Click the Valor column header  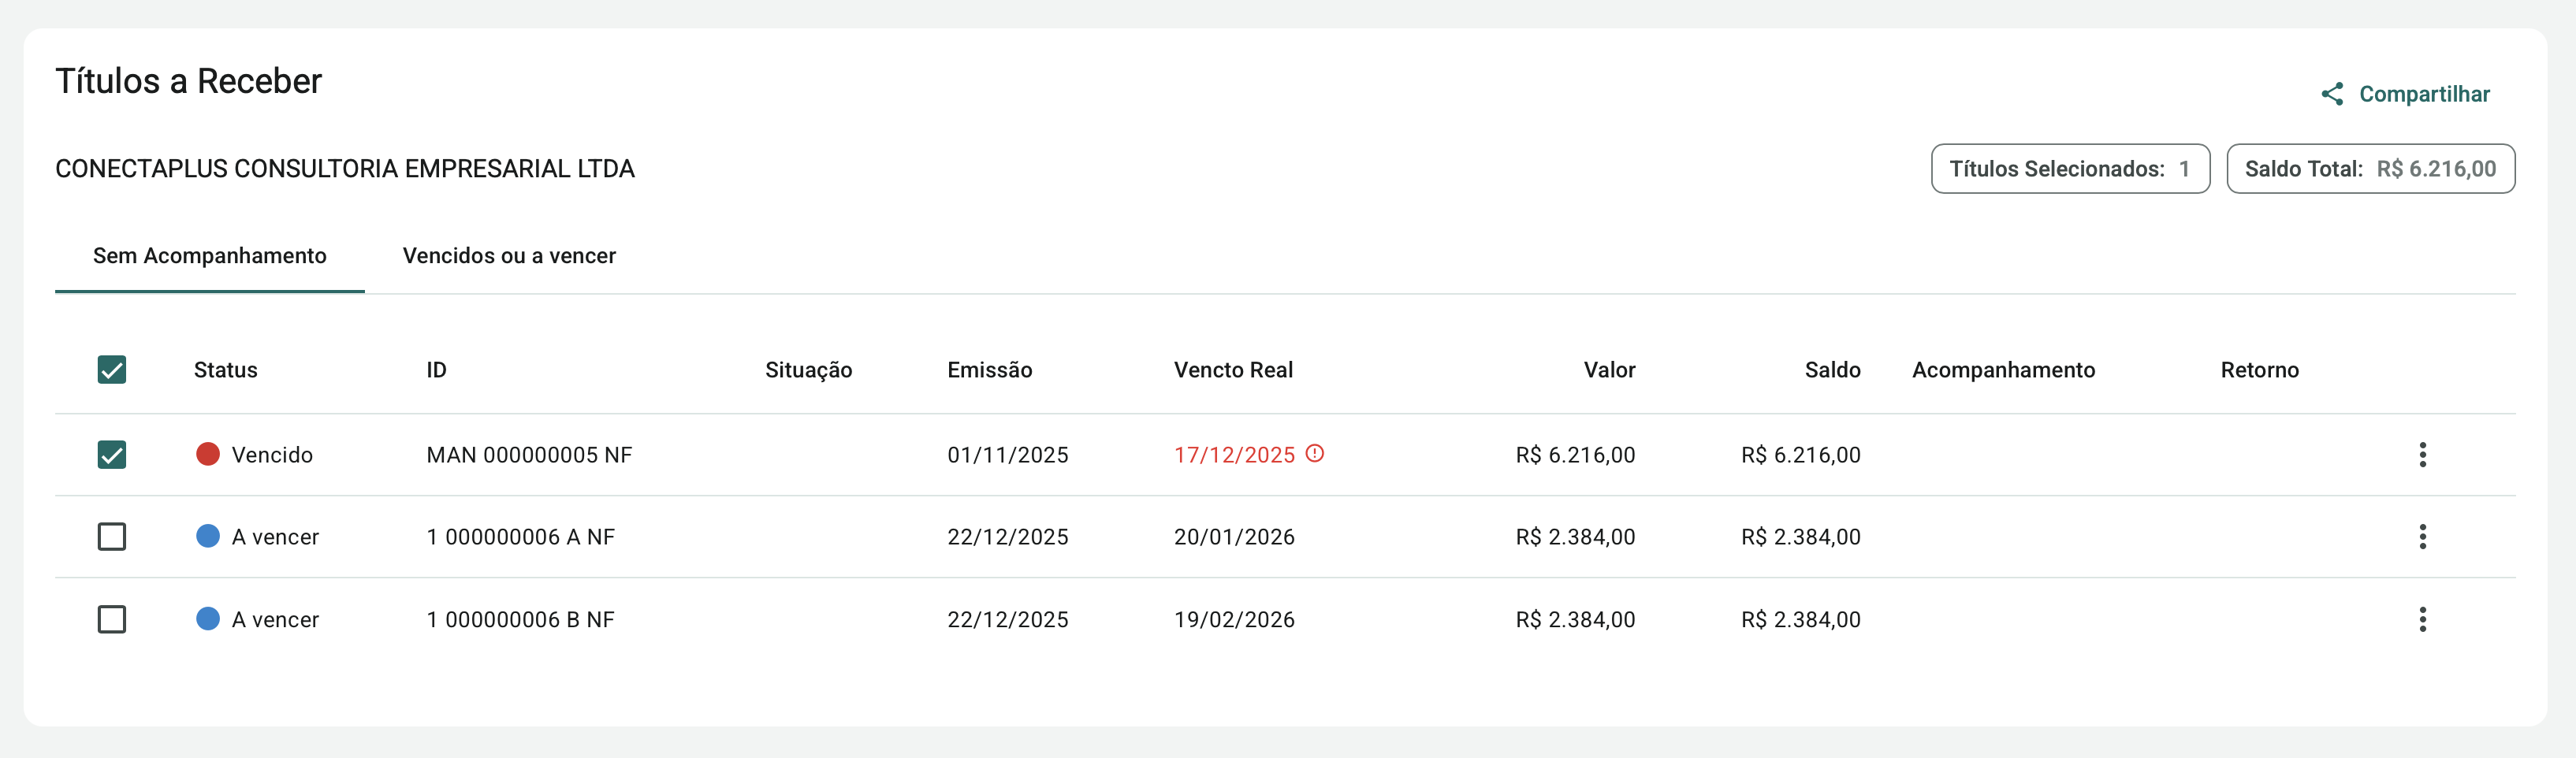pyautogui.click(x=1609, y=370)
